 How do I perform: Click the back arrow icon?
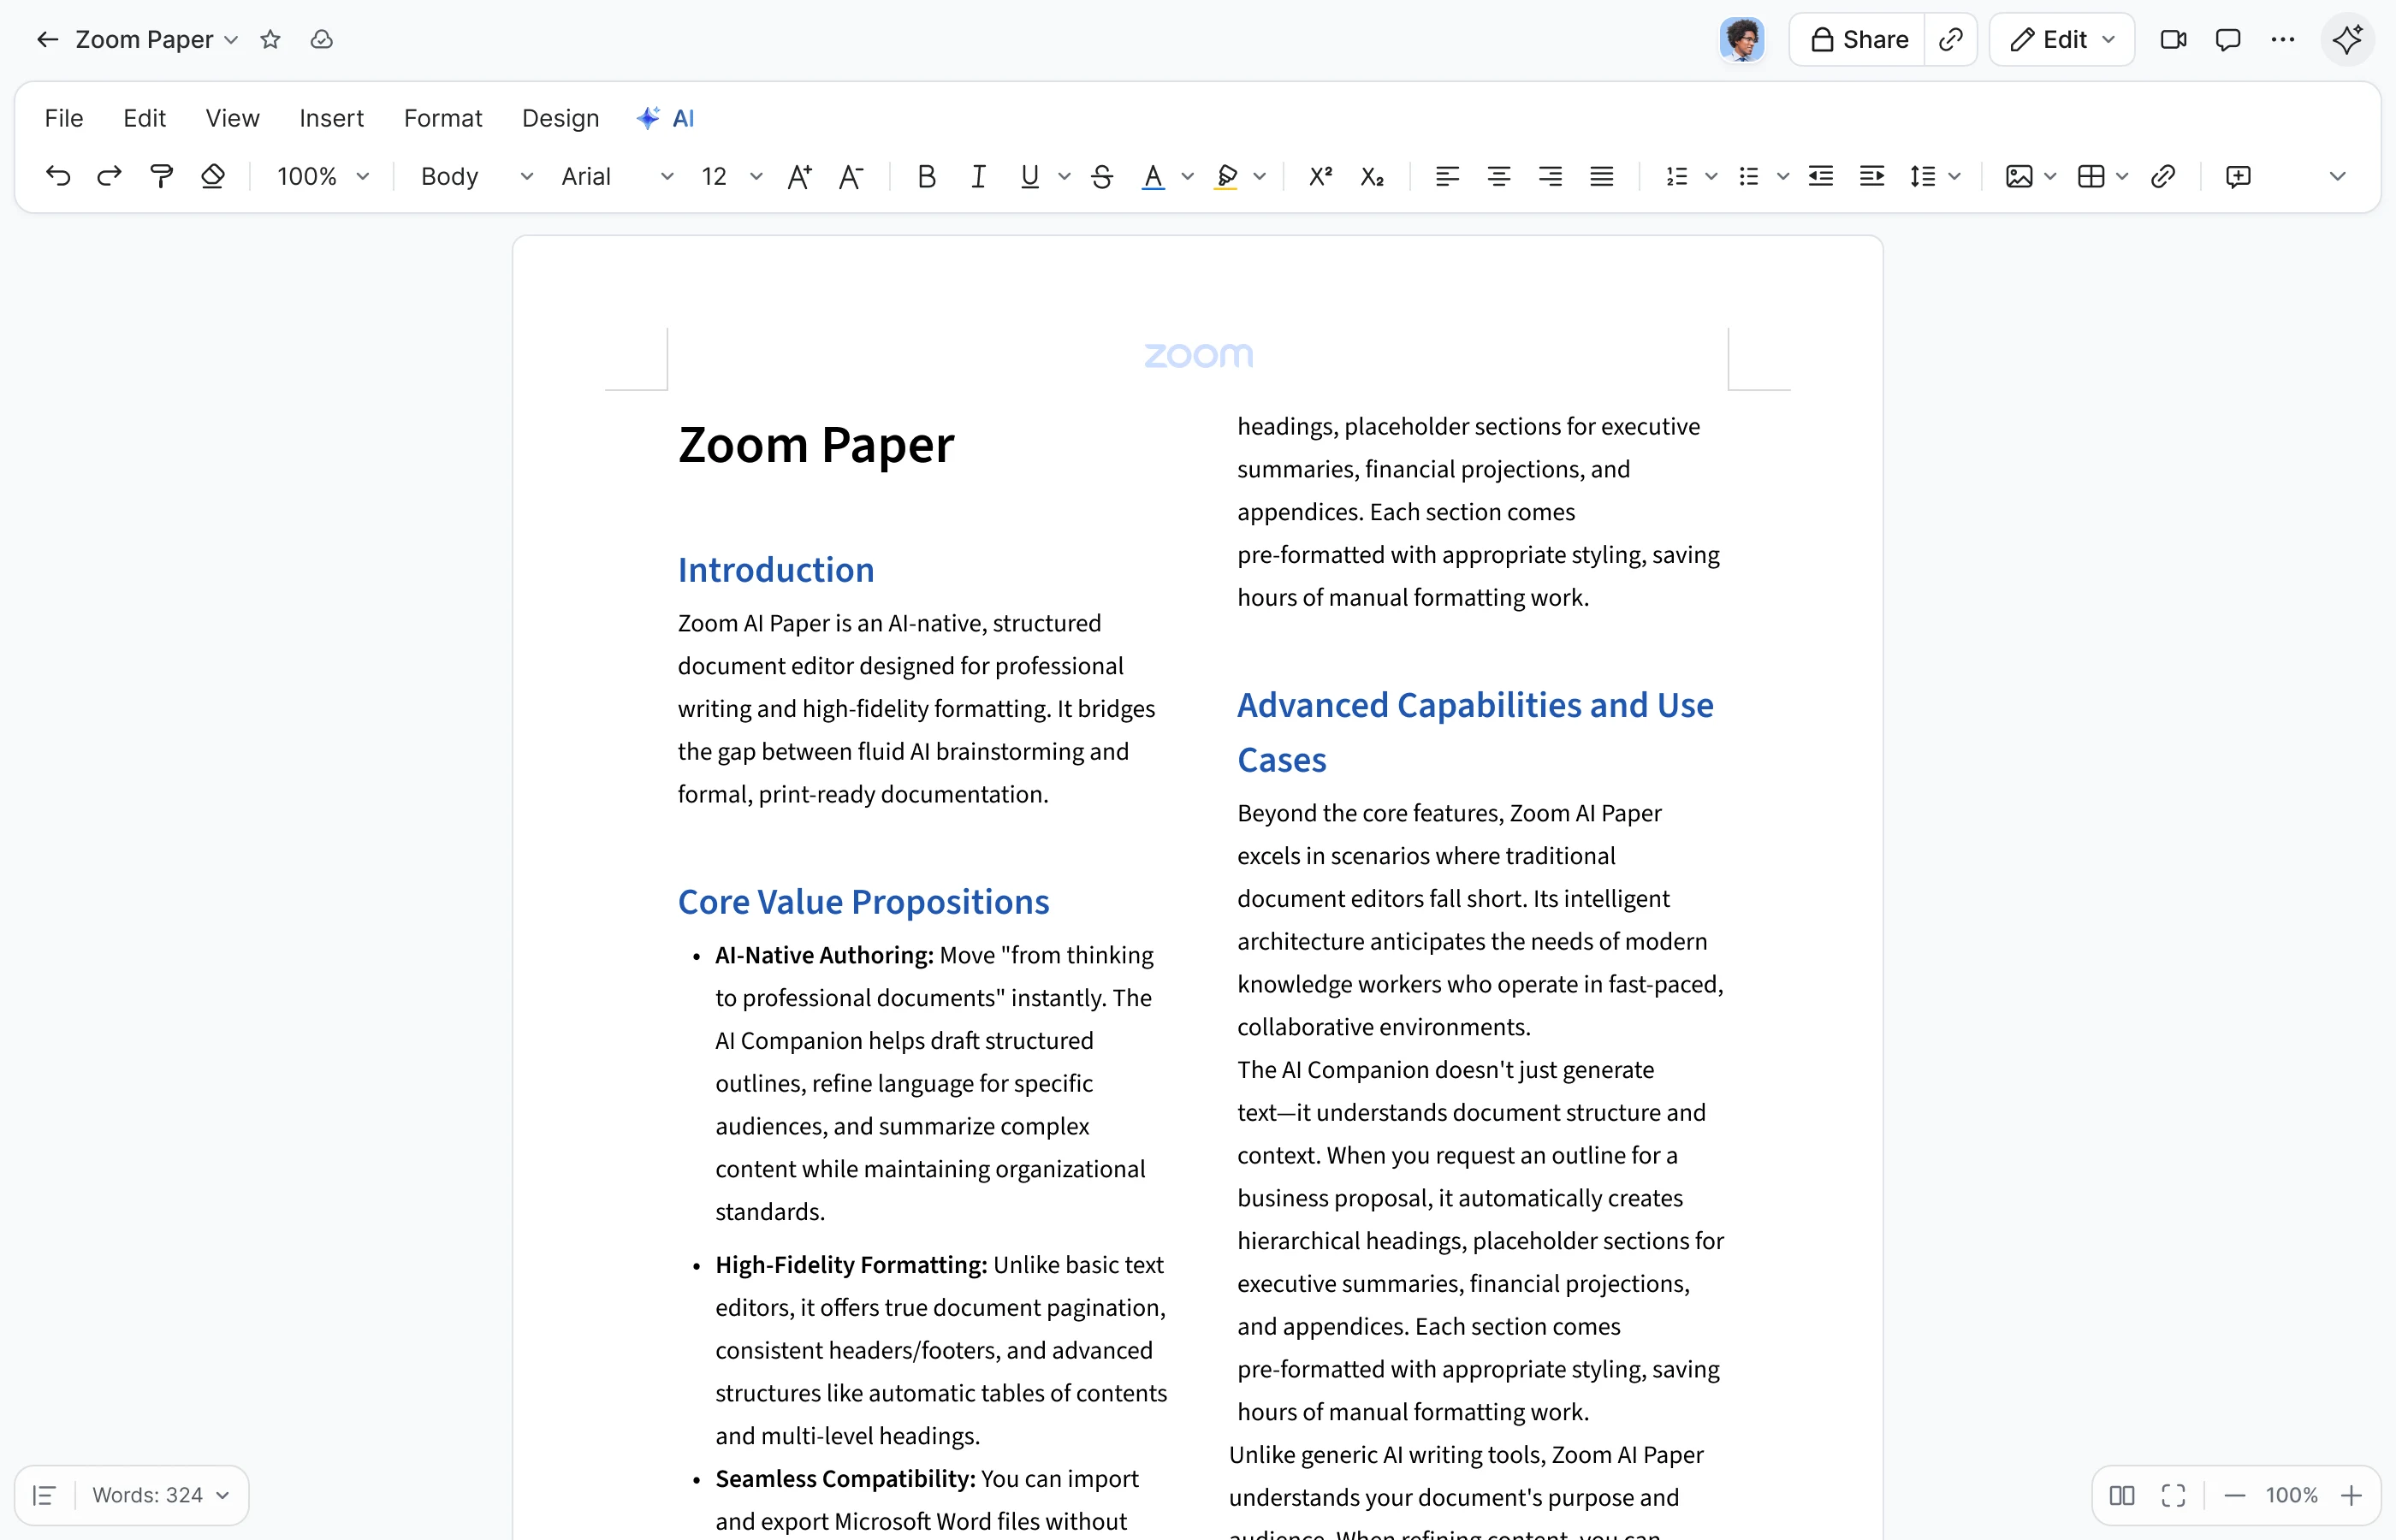pos(47,39)
